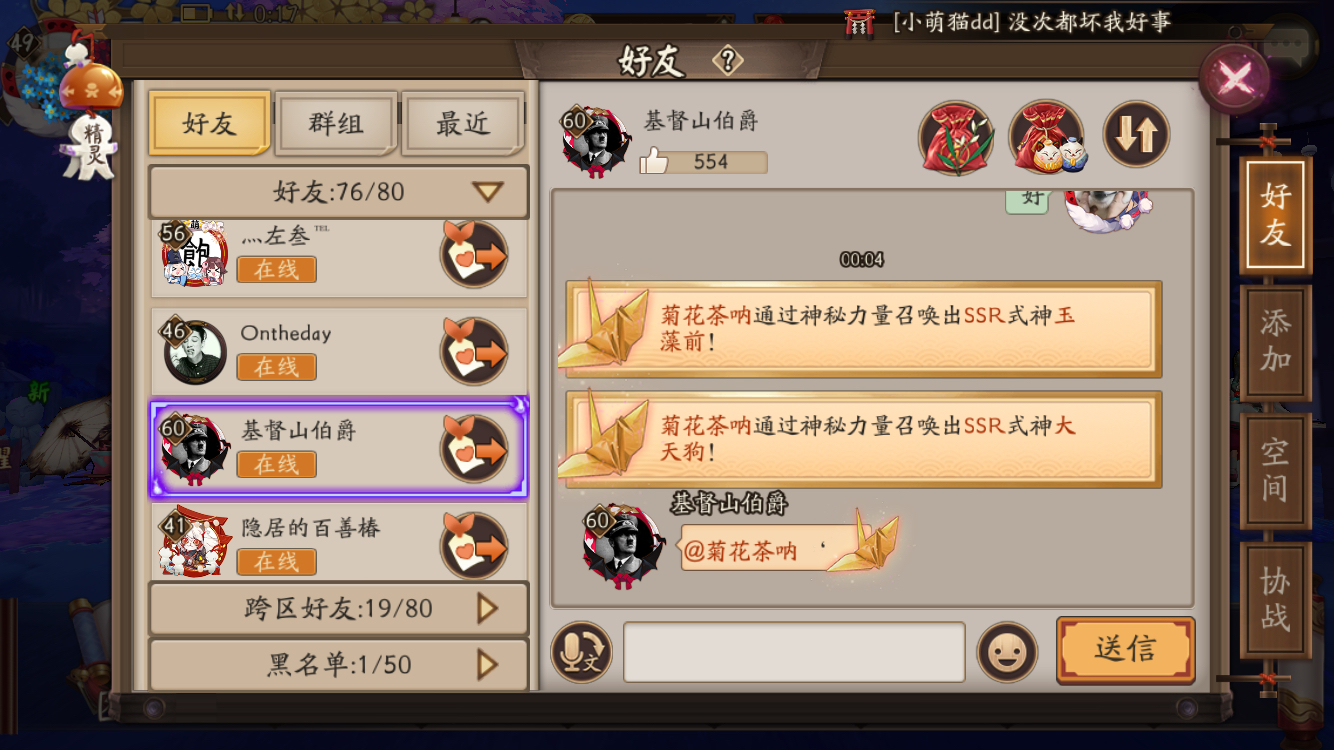The height and width of the screenshot is (750, 1334).
Task: Click the message text input field
Action: [794, 652]
